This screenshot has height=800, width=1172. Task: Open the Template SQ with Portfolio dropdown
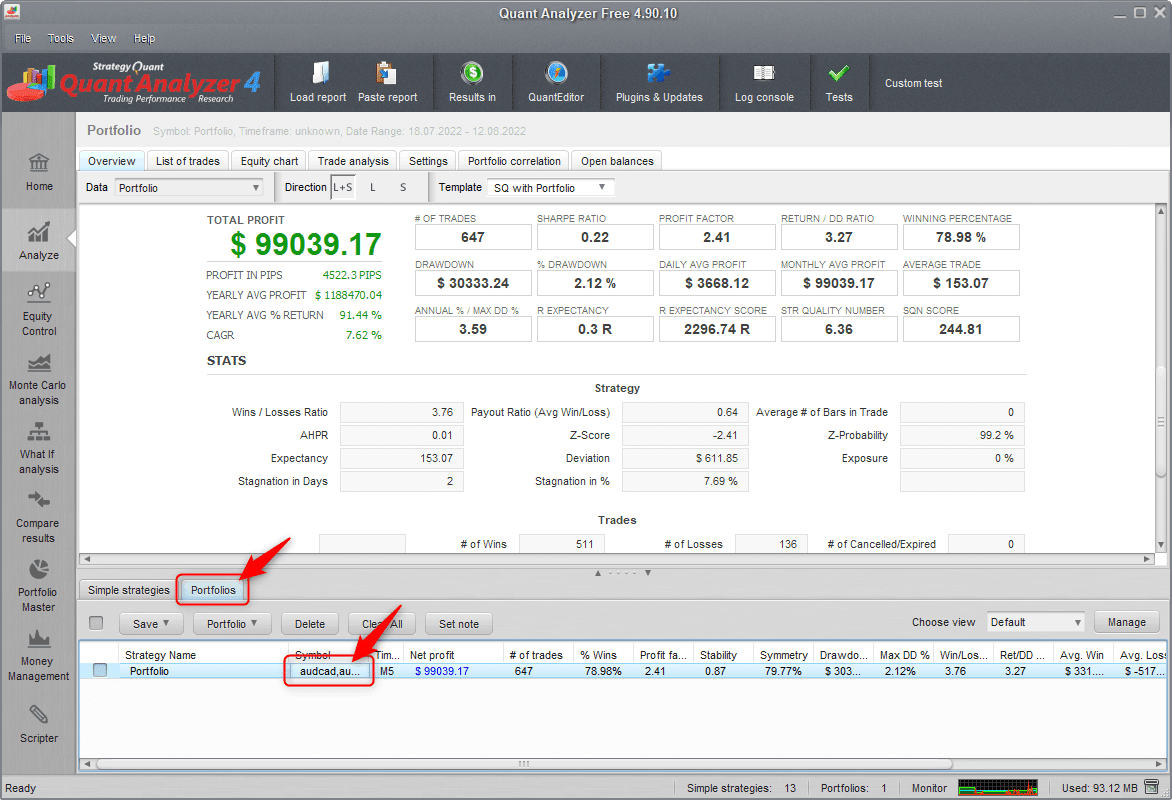tap(550, 188)
